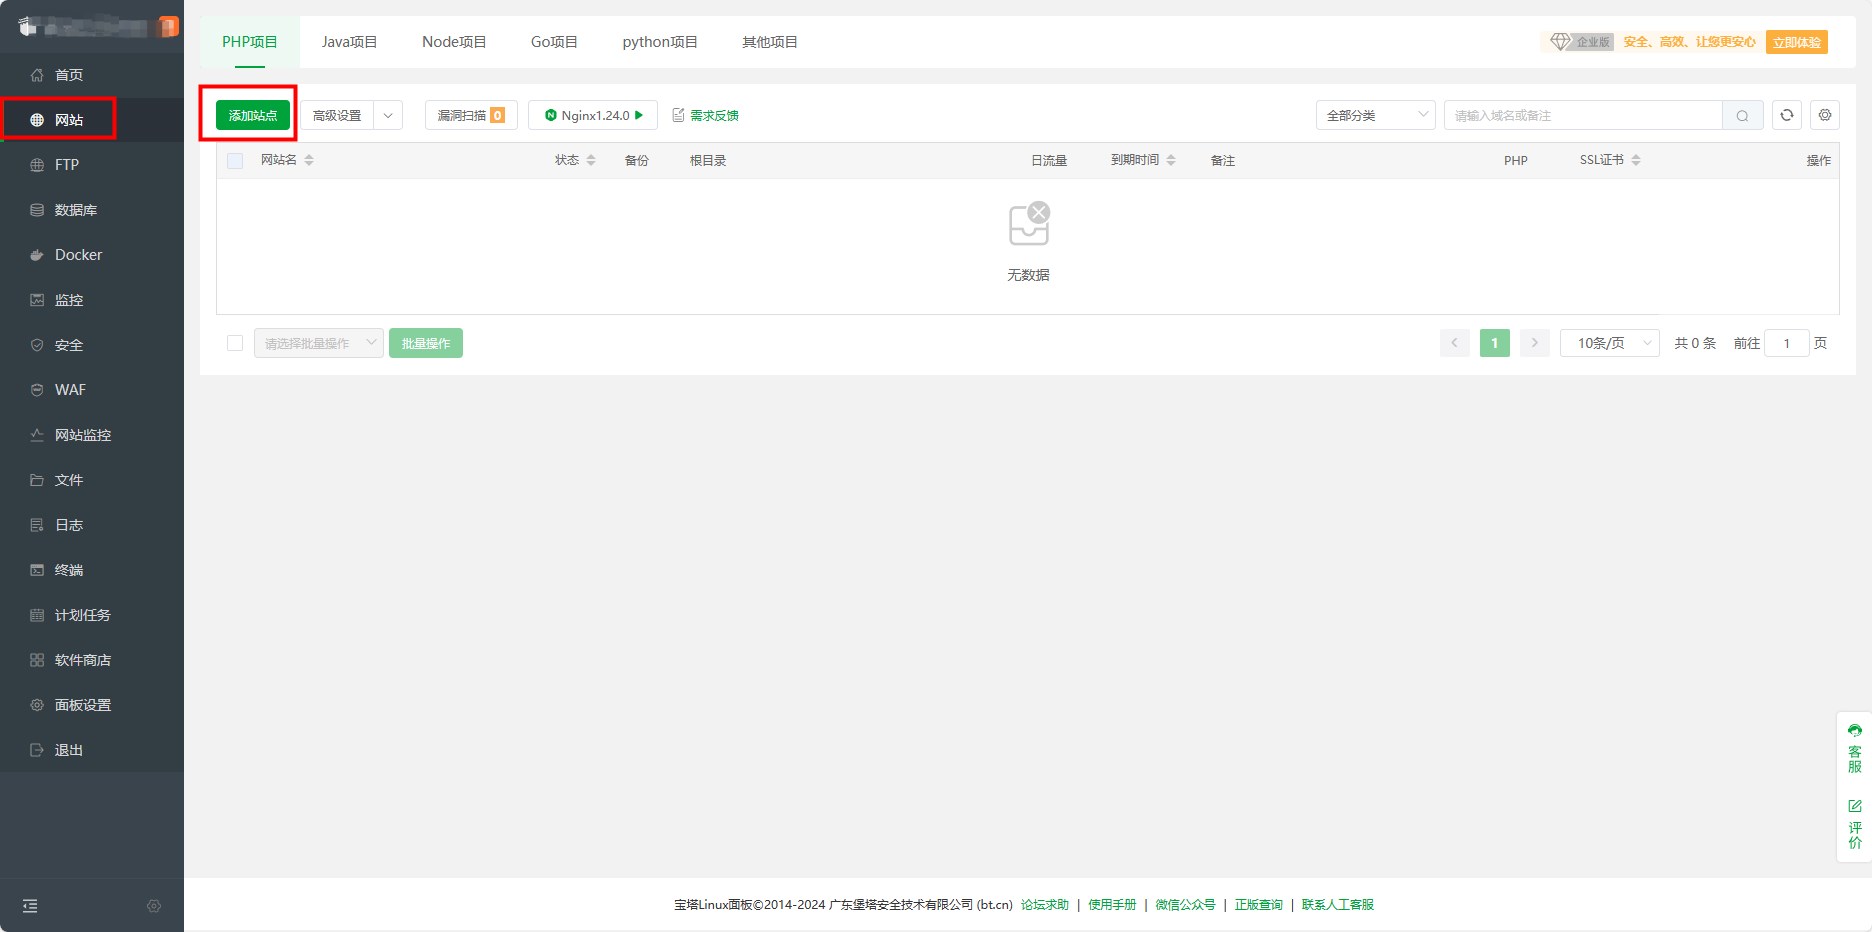
Task: Click the 根目录 column header
Action: tap(708, 160)
